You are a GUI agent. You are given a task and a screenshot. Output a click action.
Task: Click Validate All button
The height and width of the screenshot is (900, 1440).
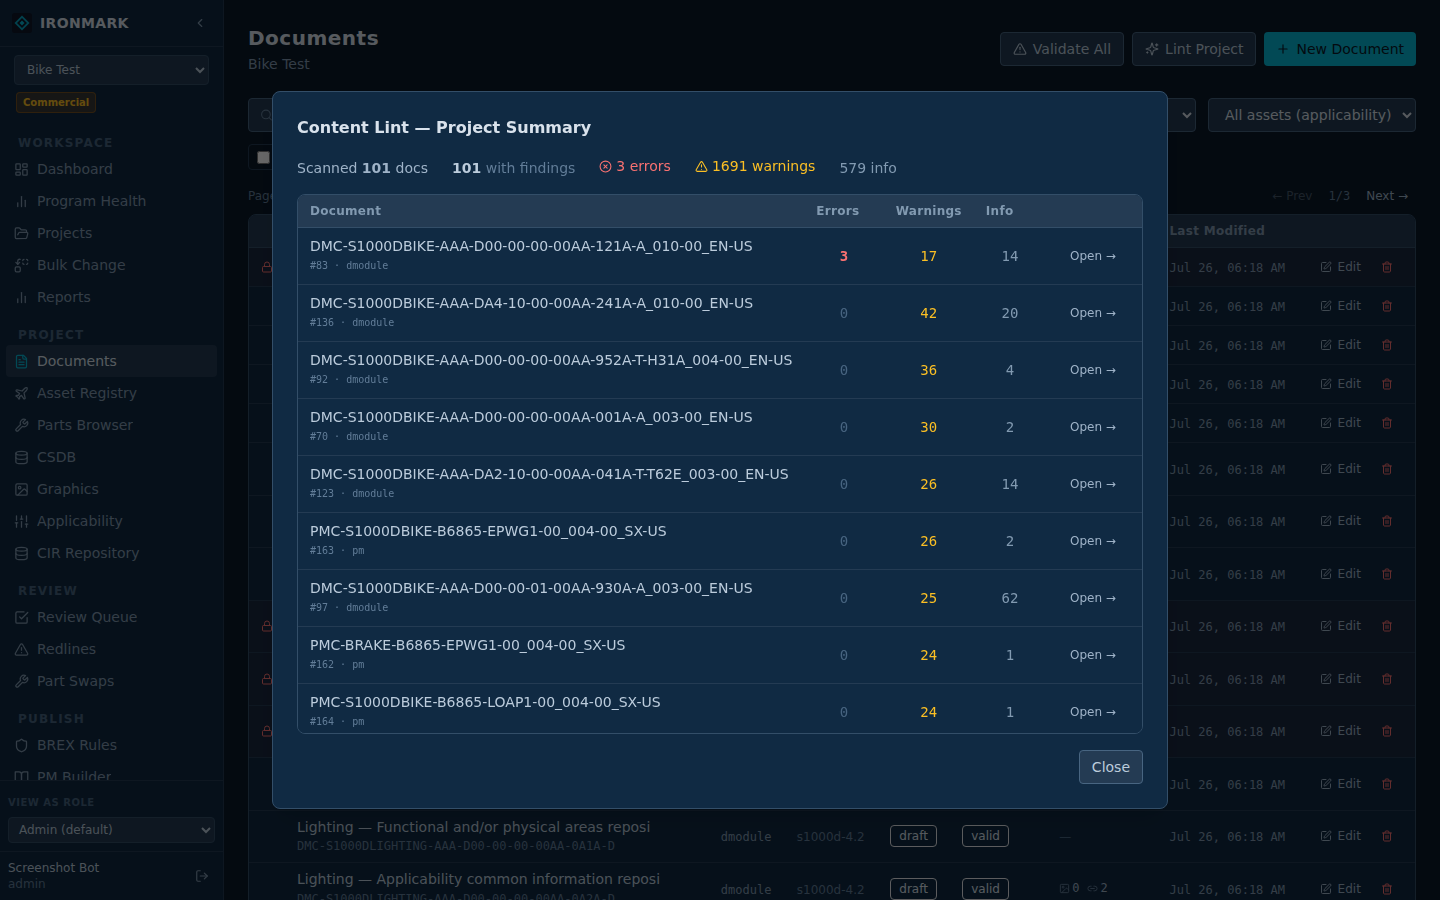[x=1062, y=49]
